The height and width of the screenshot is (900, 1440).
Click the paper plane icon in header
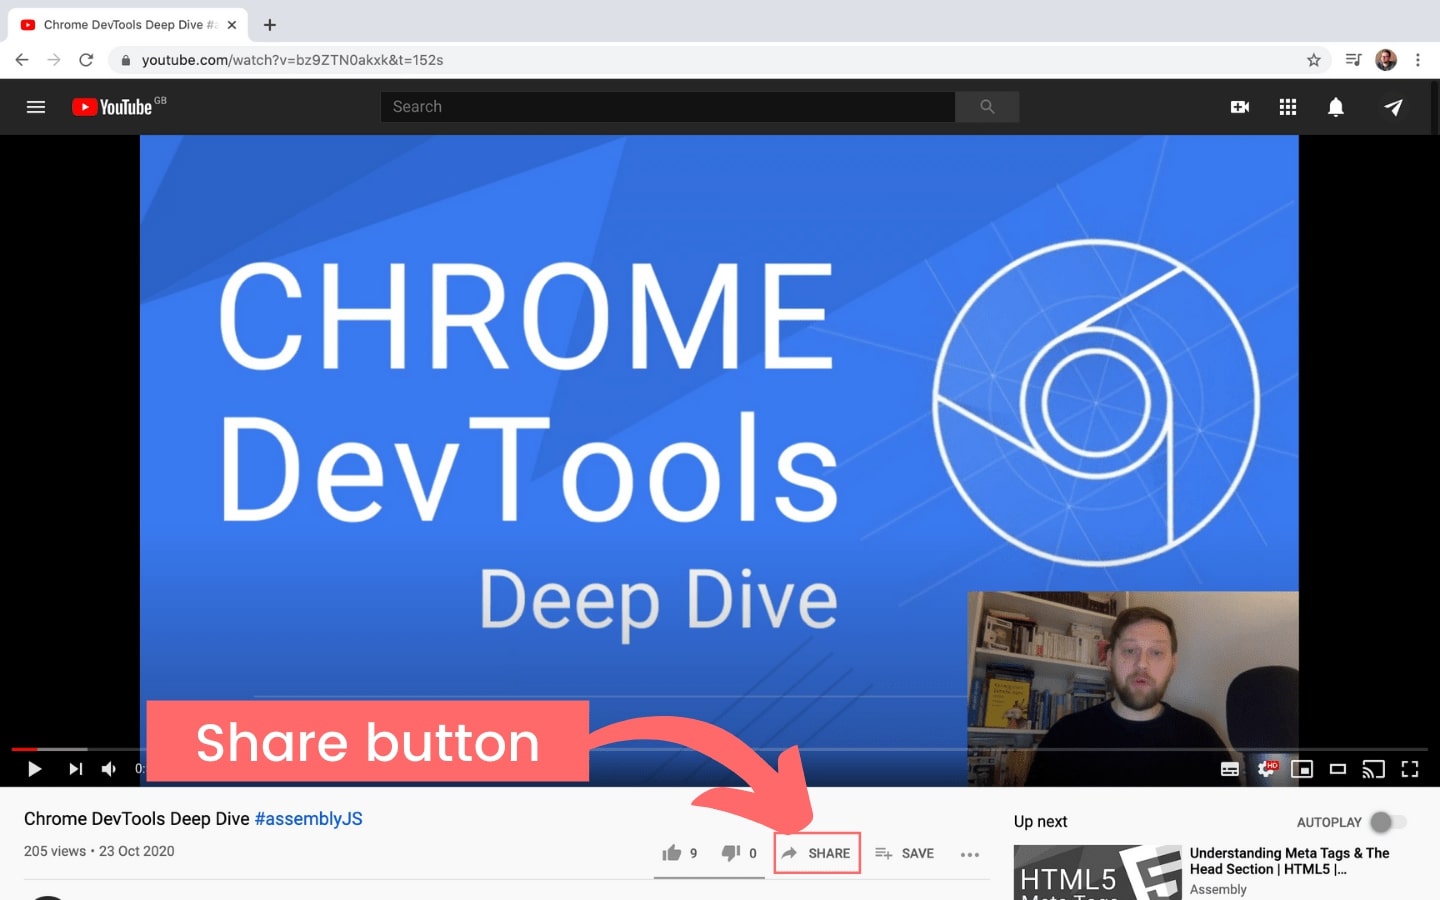pos(1393,107)
